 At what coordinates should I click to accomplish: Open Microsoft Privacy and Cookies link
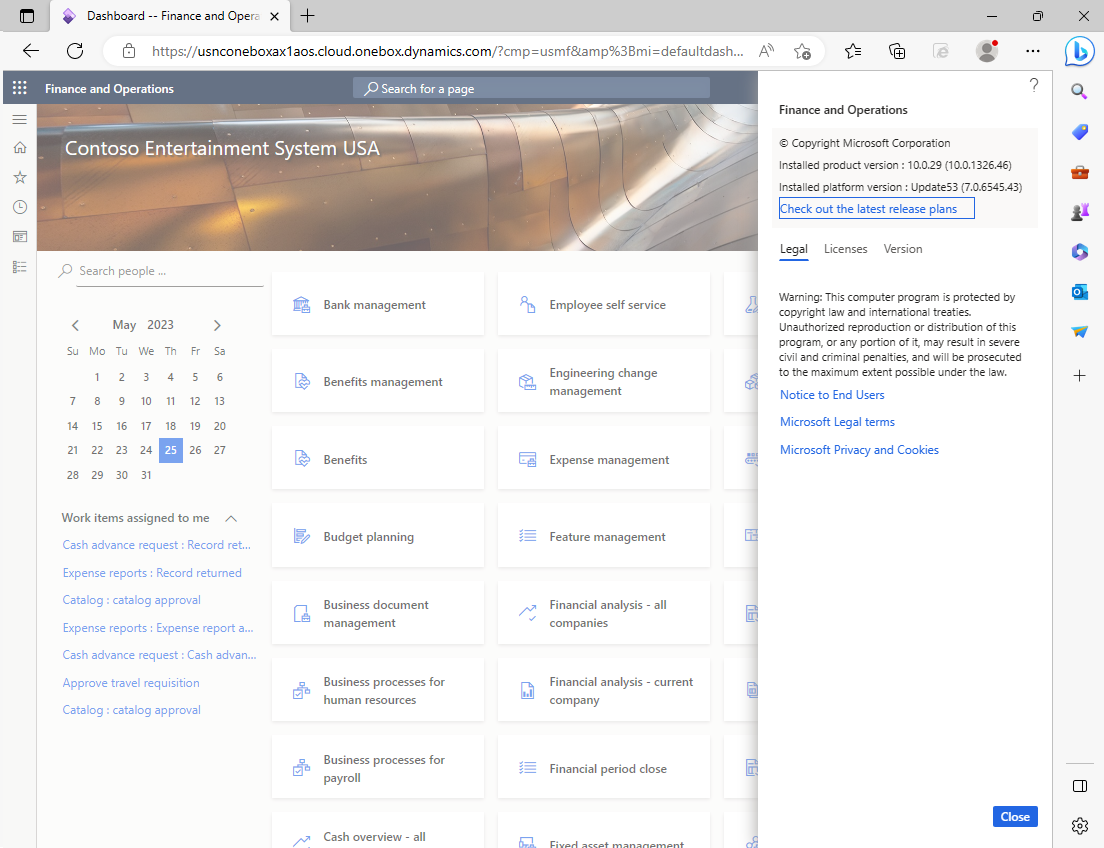click(x=860, y=449)
